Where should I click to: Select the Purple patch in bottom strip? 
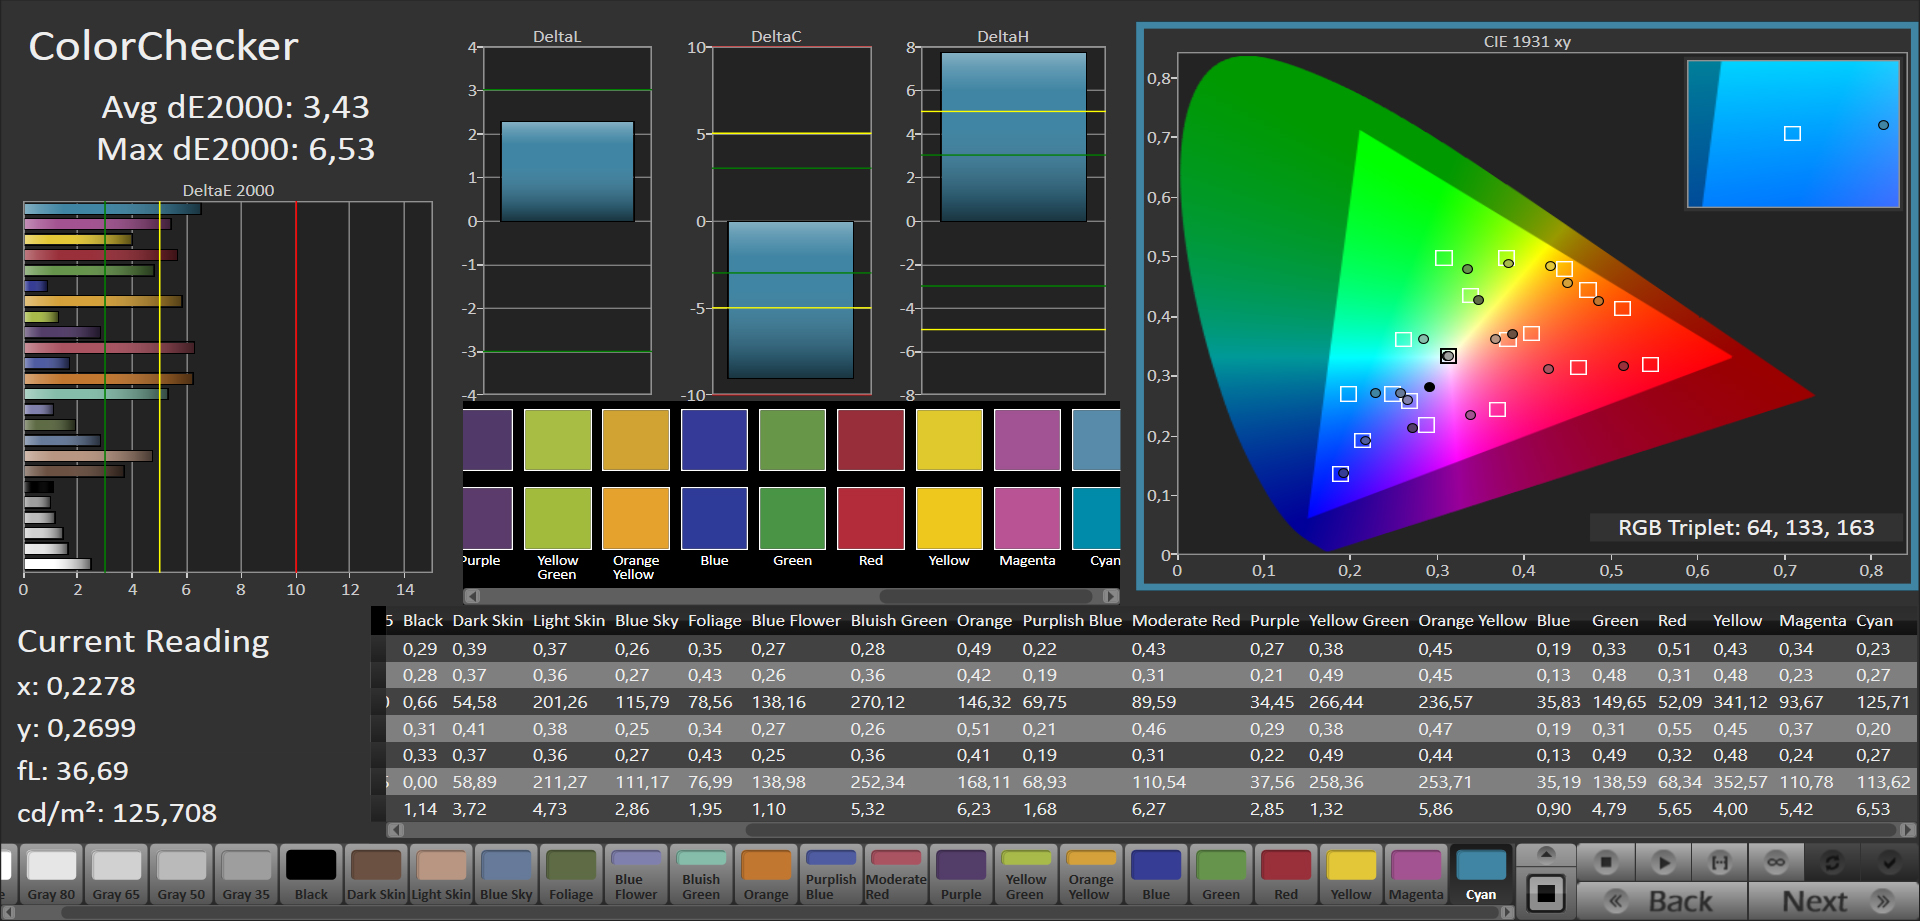[x=961, y=875]
